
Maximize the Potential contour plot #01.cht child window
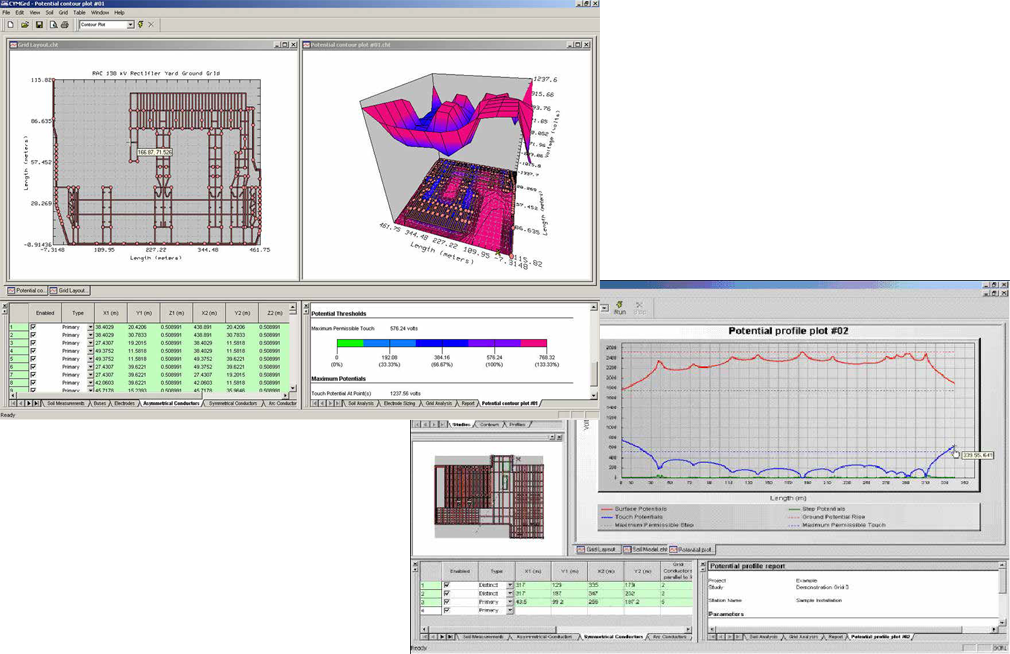pos(577,44)
